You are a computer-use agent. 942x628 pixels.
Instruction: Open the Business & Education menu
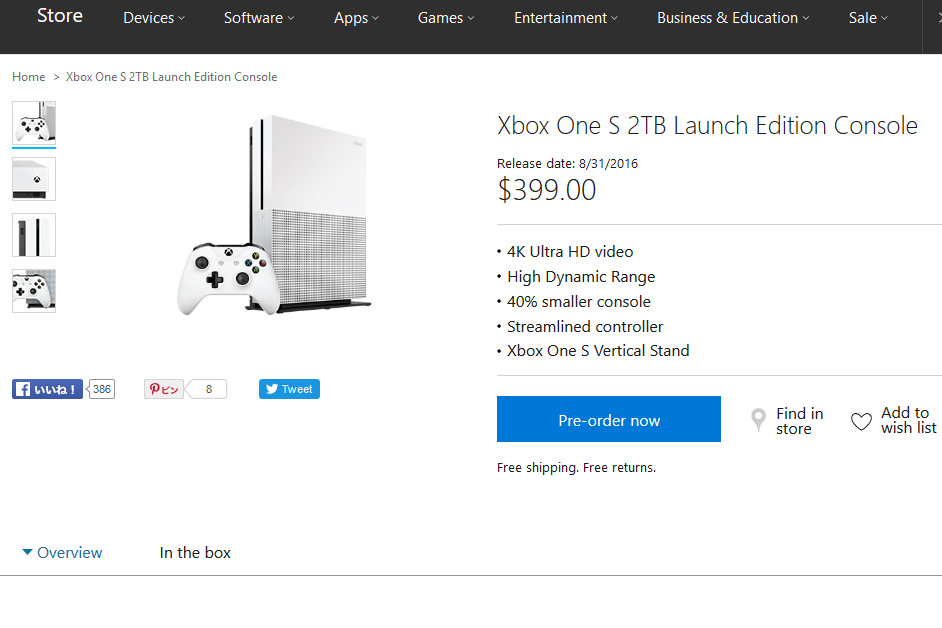tap(733, 18)
